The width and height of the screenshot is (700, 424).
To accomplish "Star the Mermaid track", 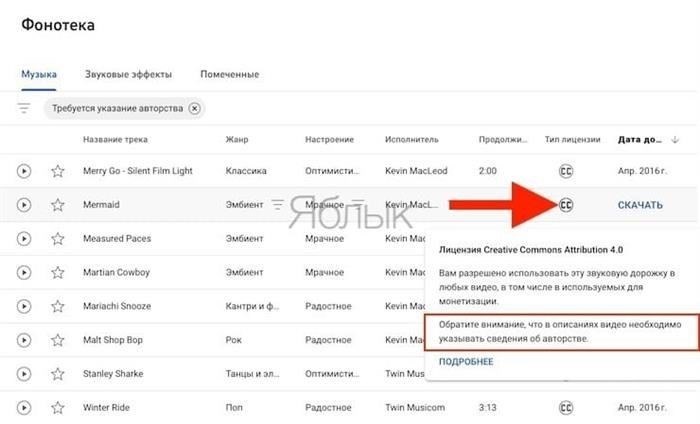I will [x=58, y=205].
